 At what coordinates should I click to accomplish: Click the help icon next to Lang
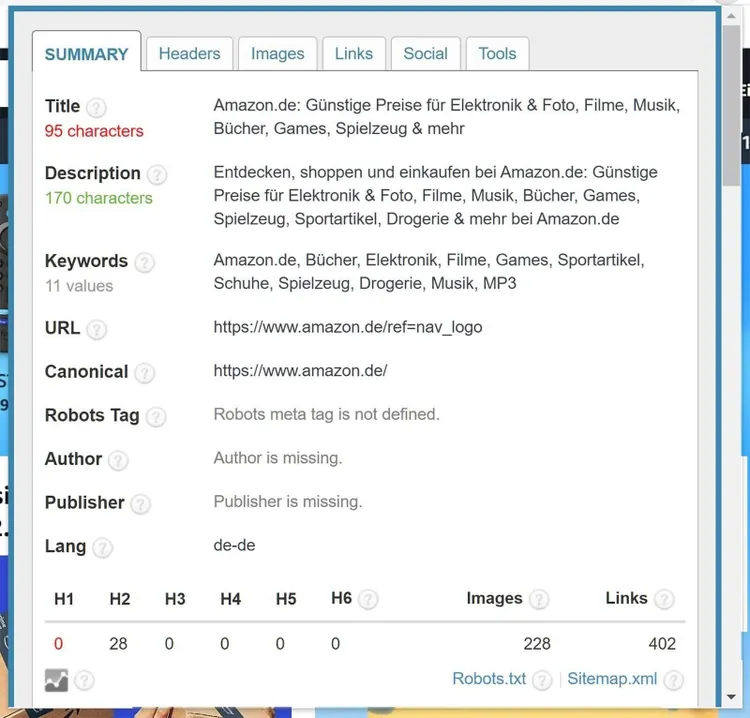pyautogui.click(x=102, y=548)
